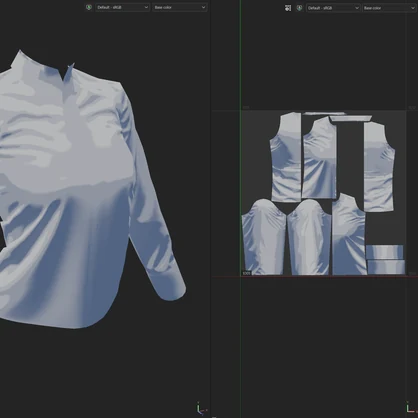Open the Default sRGB dropdown in the 3D viewport
418x418 pixels.
click(122, 7)
